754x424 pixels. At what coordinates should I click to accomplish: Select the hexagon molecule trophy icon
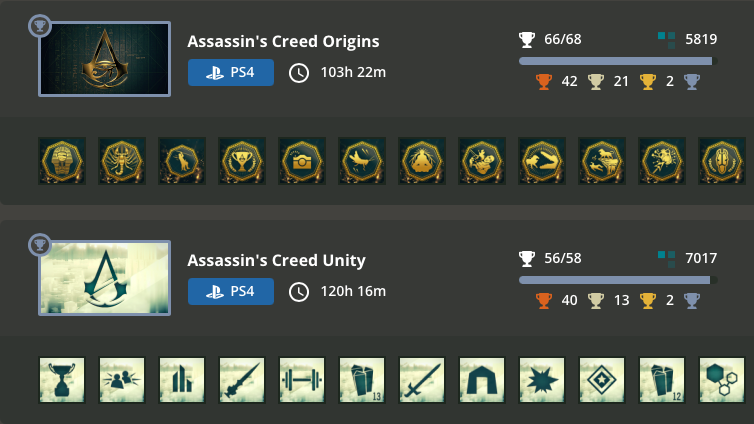720,381
